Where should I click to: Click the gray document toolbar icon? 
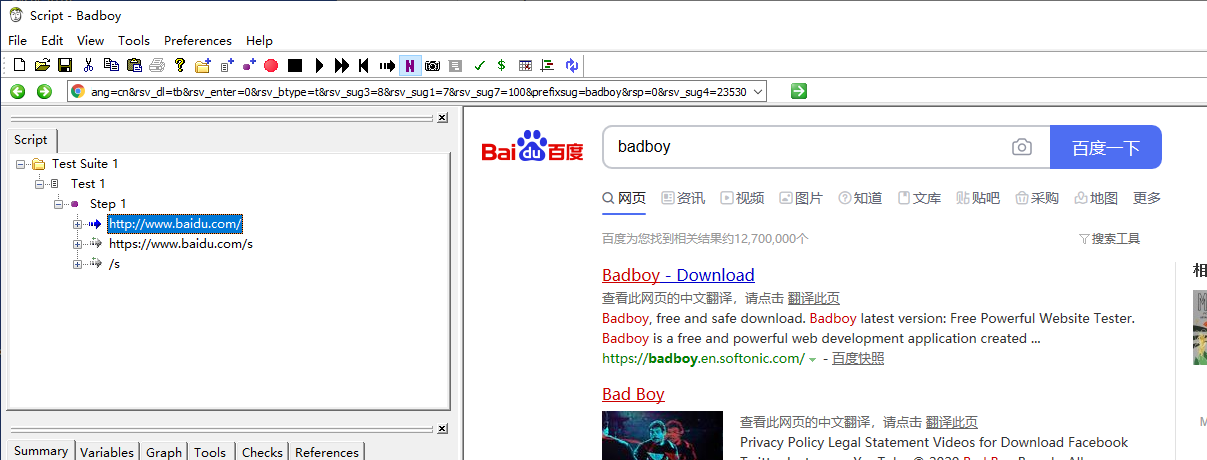click(456, 66)
